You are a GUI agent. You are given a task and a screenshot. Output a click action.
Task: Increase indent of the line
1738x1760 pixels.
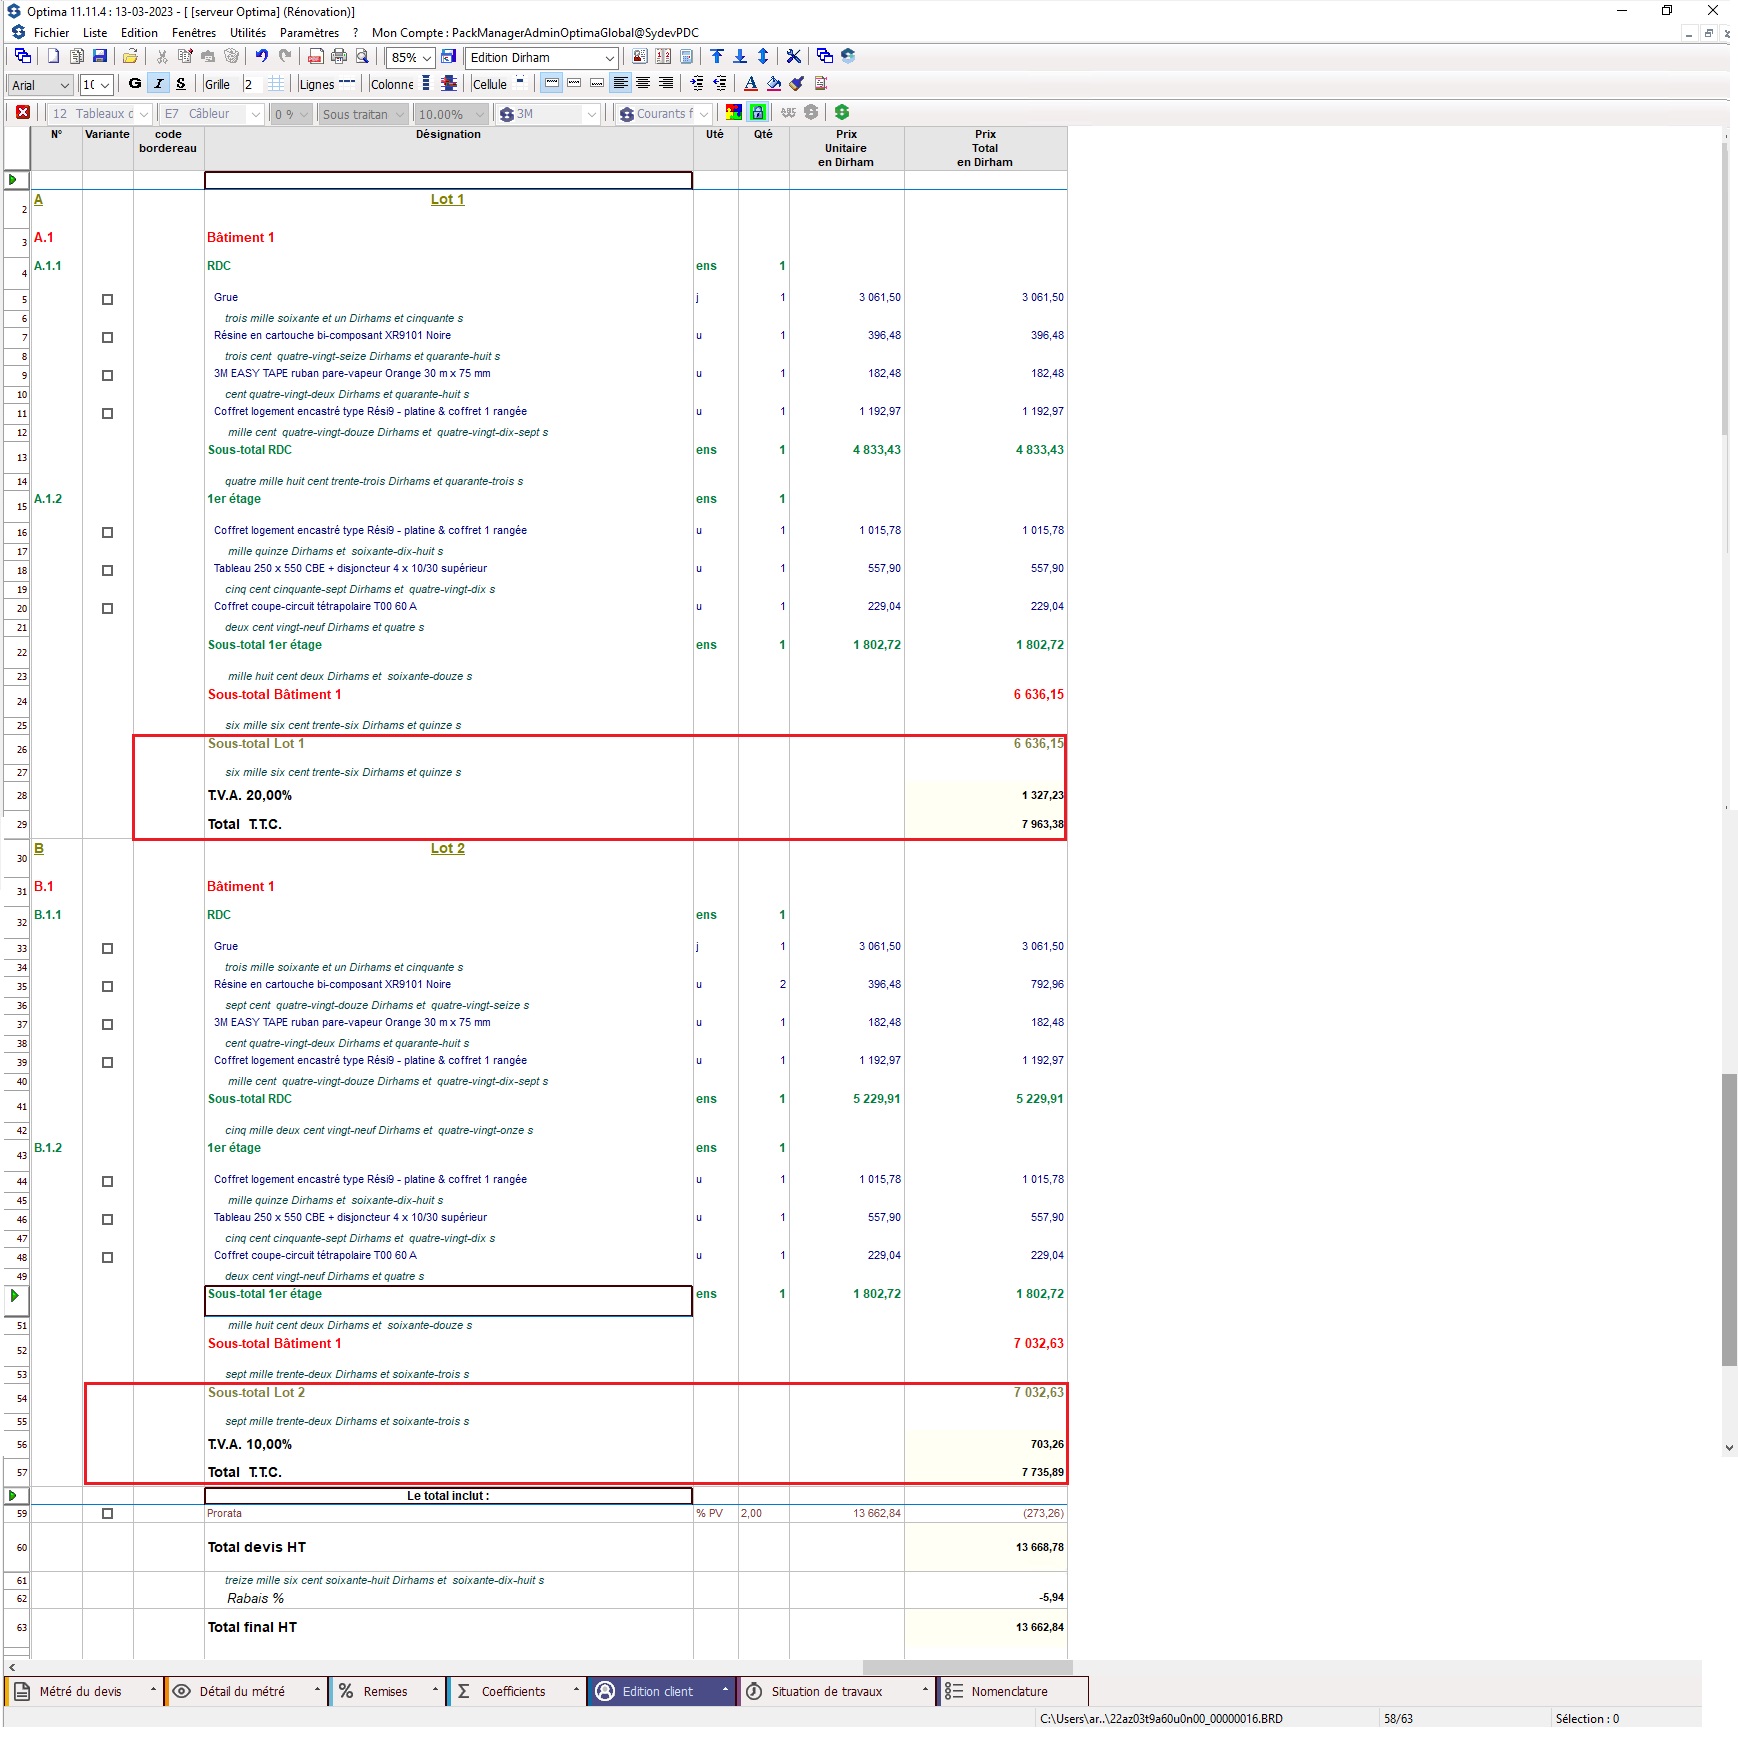pyautogui.click(x=697, y=84)
